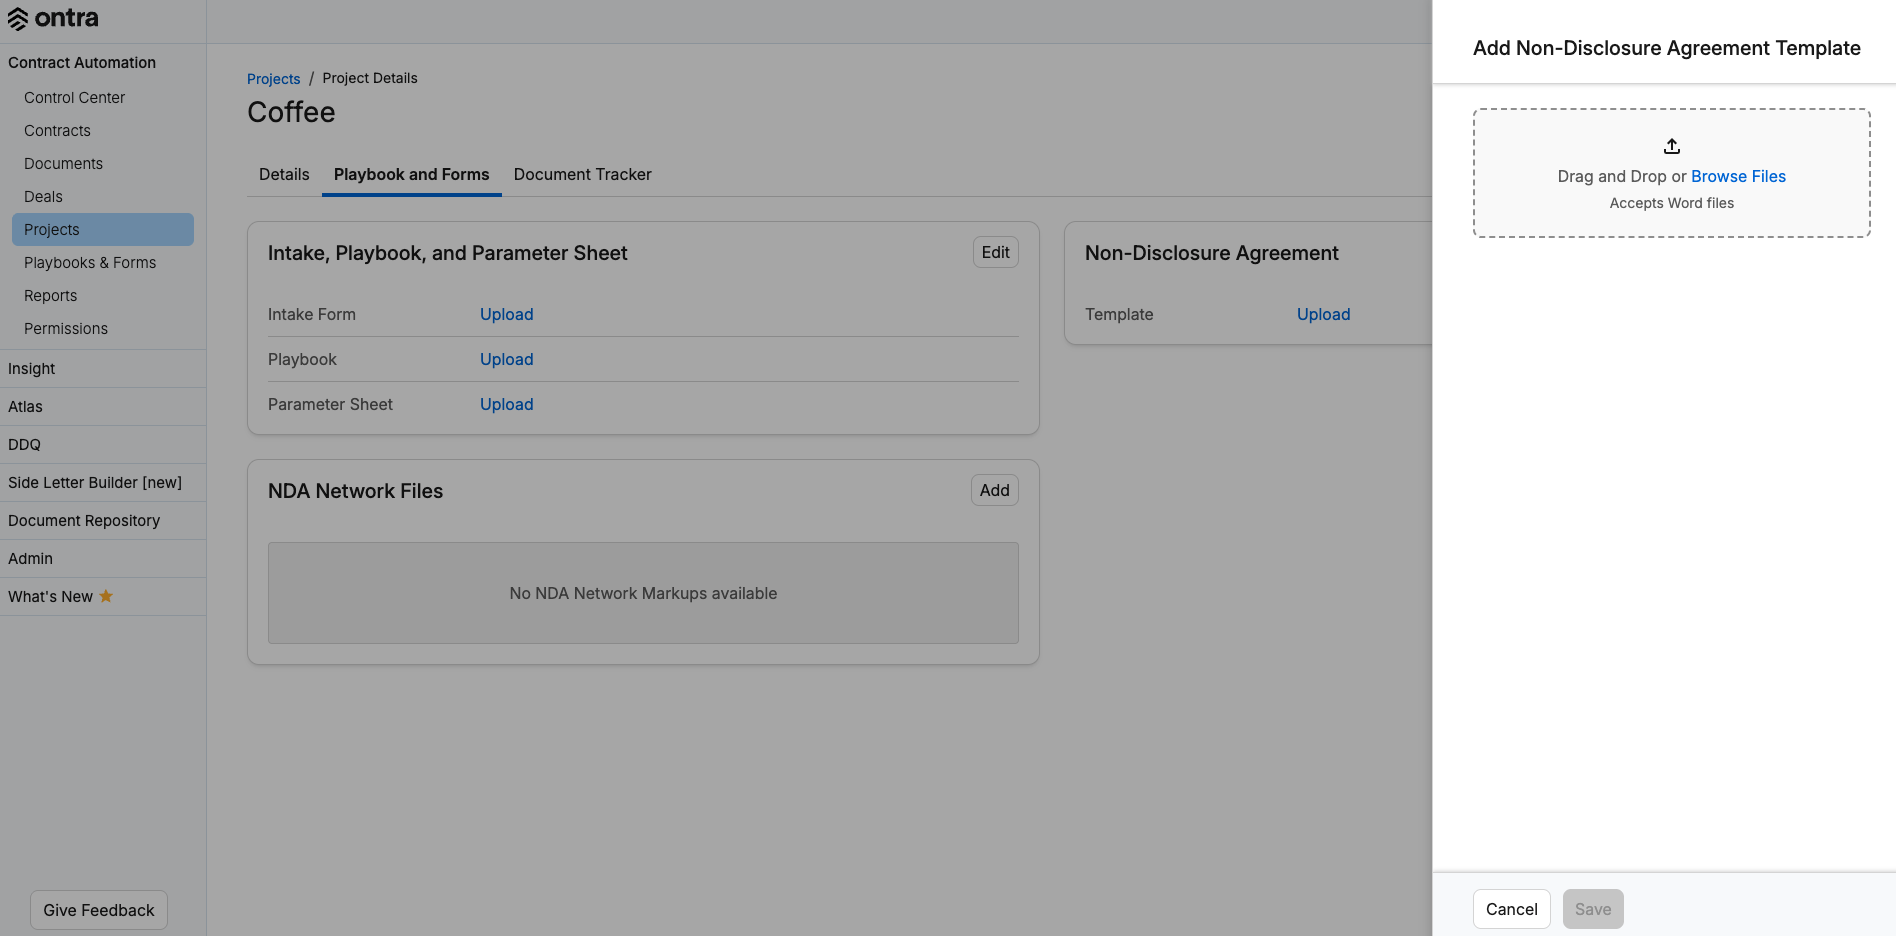The height and width of the screenshot is (936, 1896).
Task: Expand the Insight sidebar section
Action: 103,369
